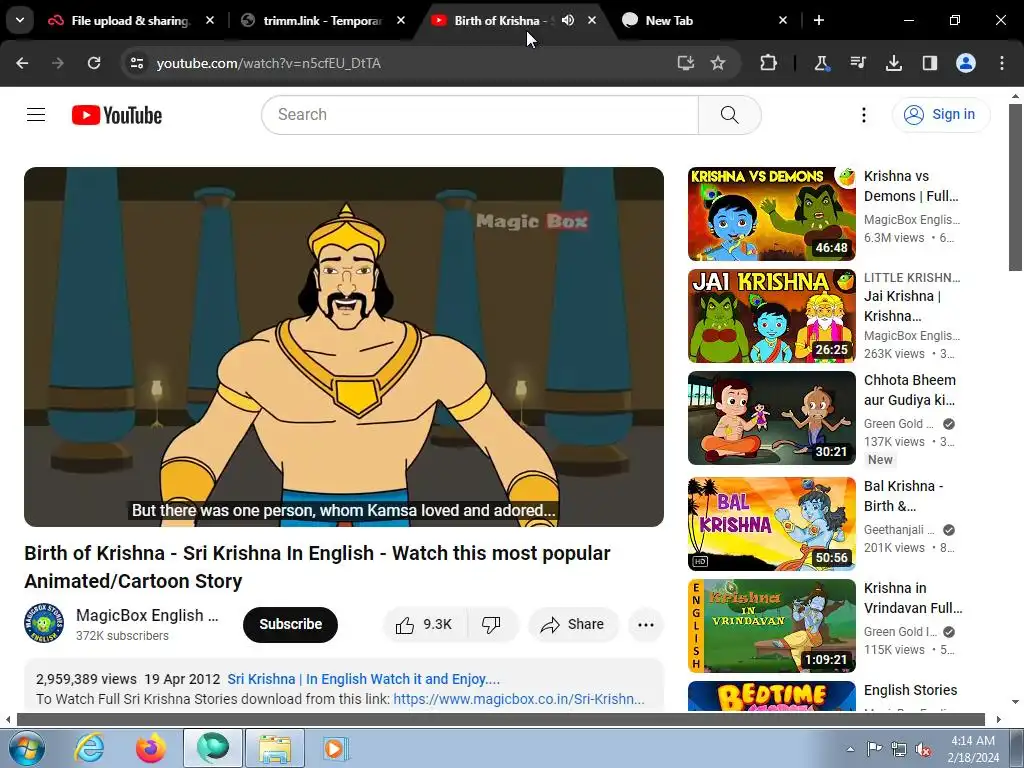Click the horizontal scrollbar at bottom
This screenshot has width=1024, height=768.
pos(501,720)
